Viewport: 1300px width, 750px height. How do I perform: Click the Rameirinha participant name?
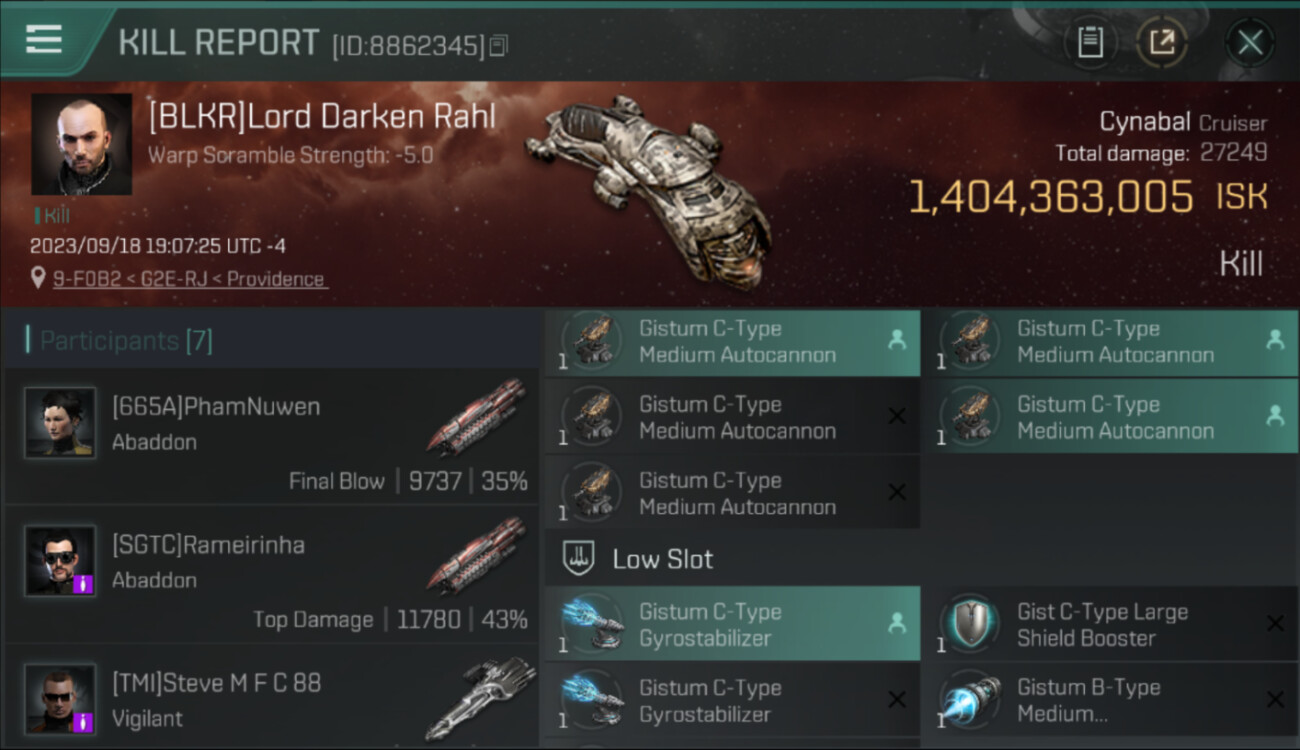[x=209, y=545]
